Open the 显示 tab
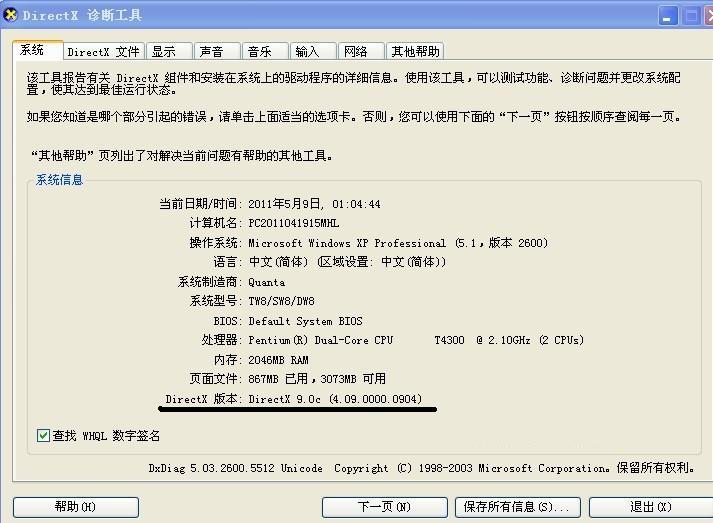Image resolution: width=713 pixels, height=523 pixels. (169, 51)
